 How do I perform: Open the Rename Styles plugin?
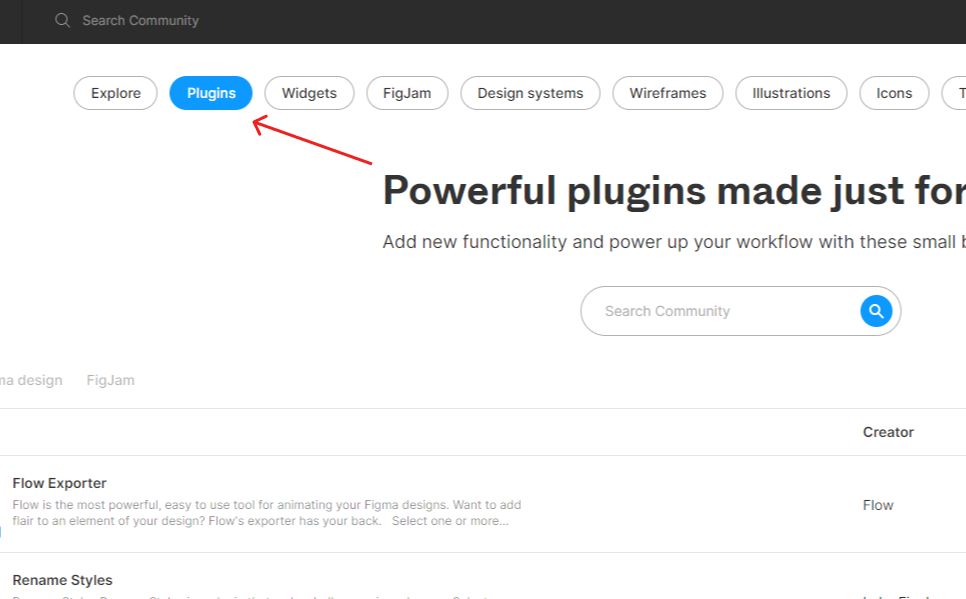(x=62, y=580)
